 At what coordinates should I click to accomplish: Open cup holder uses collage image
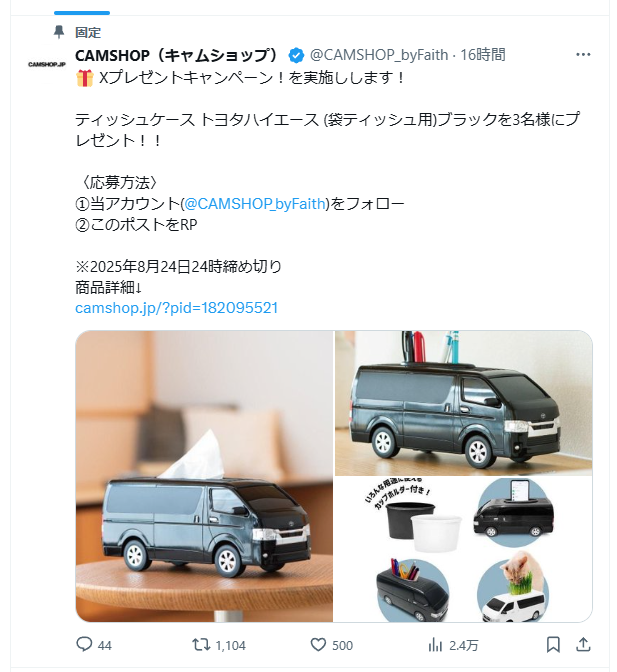(464, 549)
